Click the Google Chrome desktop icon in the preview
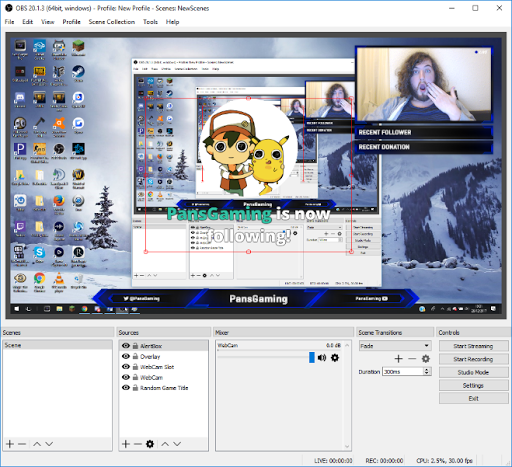The width and height of the screenshot is (512, 467). (x=39, y=278)
